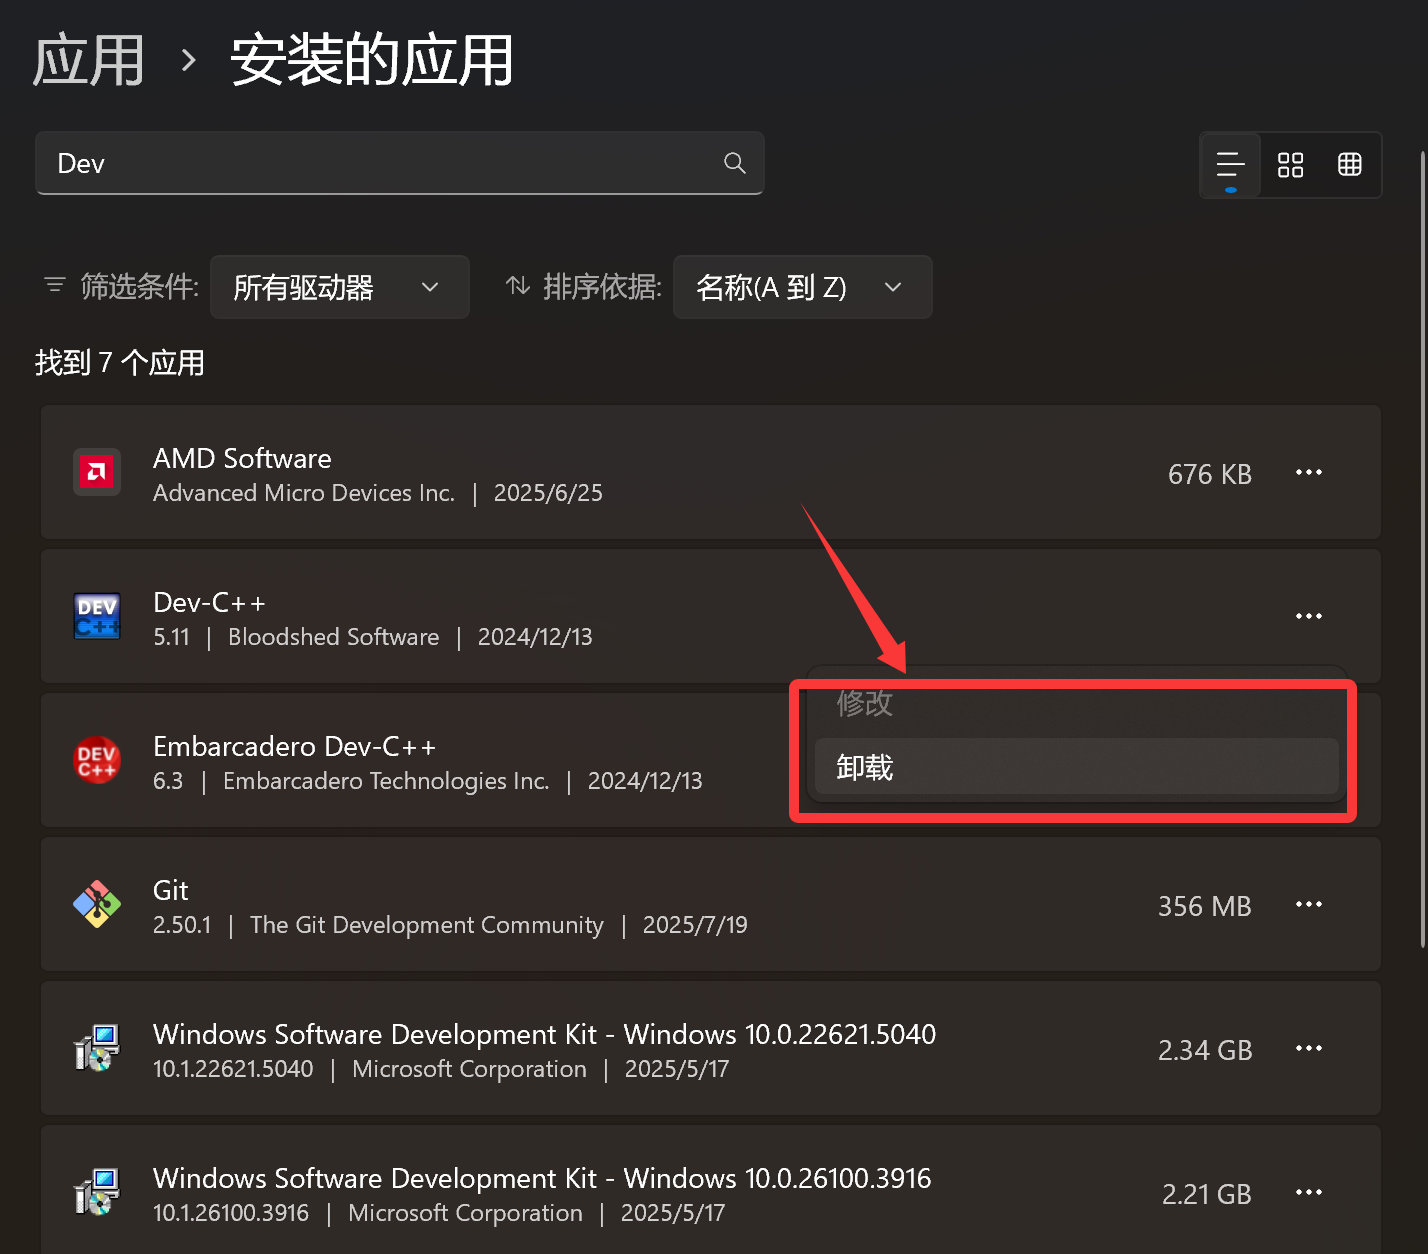Click the blue Dev-C++ app icon

coord(97,616)
